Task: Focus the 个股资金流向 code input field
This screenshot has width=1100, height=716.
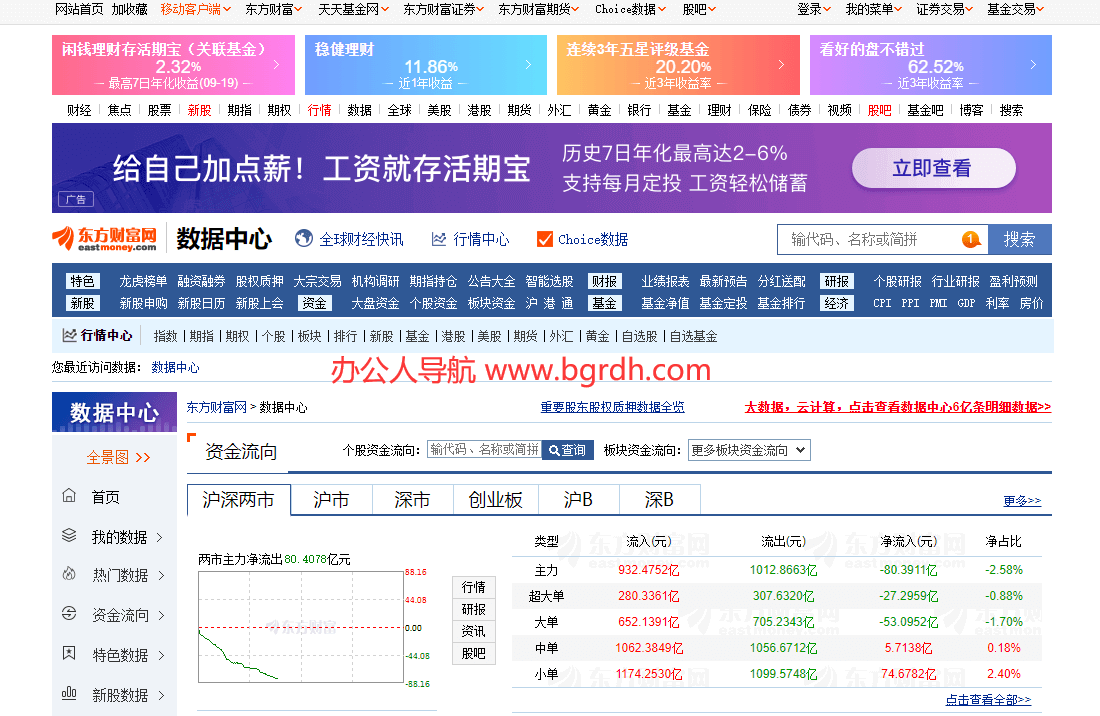Action: coord(484,450)
